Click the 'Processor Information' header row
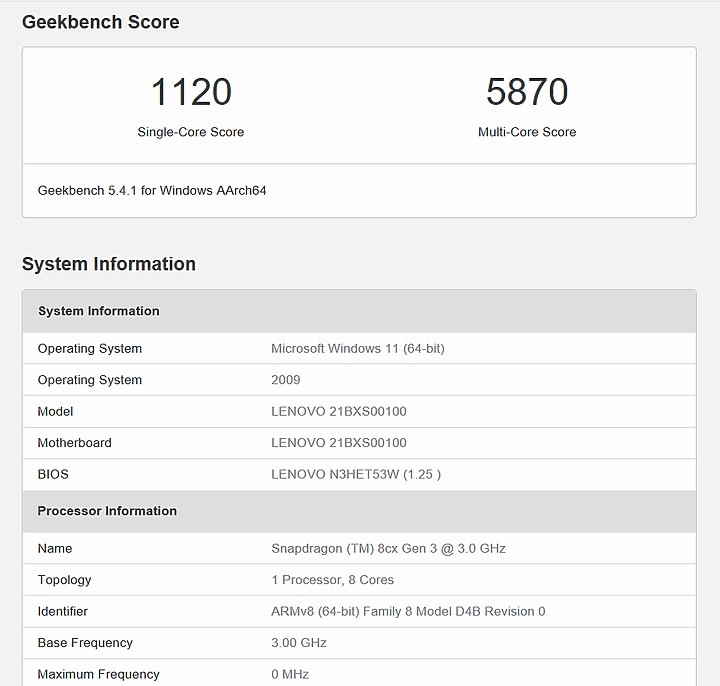Image resolution: width=720 pixels, height=686 pixels. point(359,511)
